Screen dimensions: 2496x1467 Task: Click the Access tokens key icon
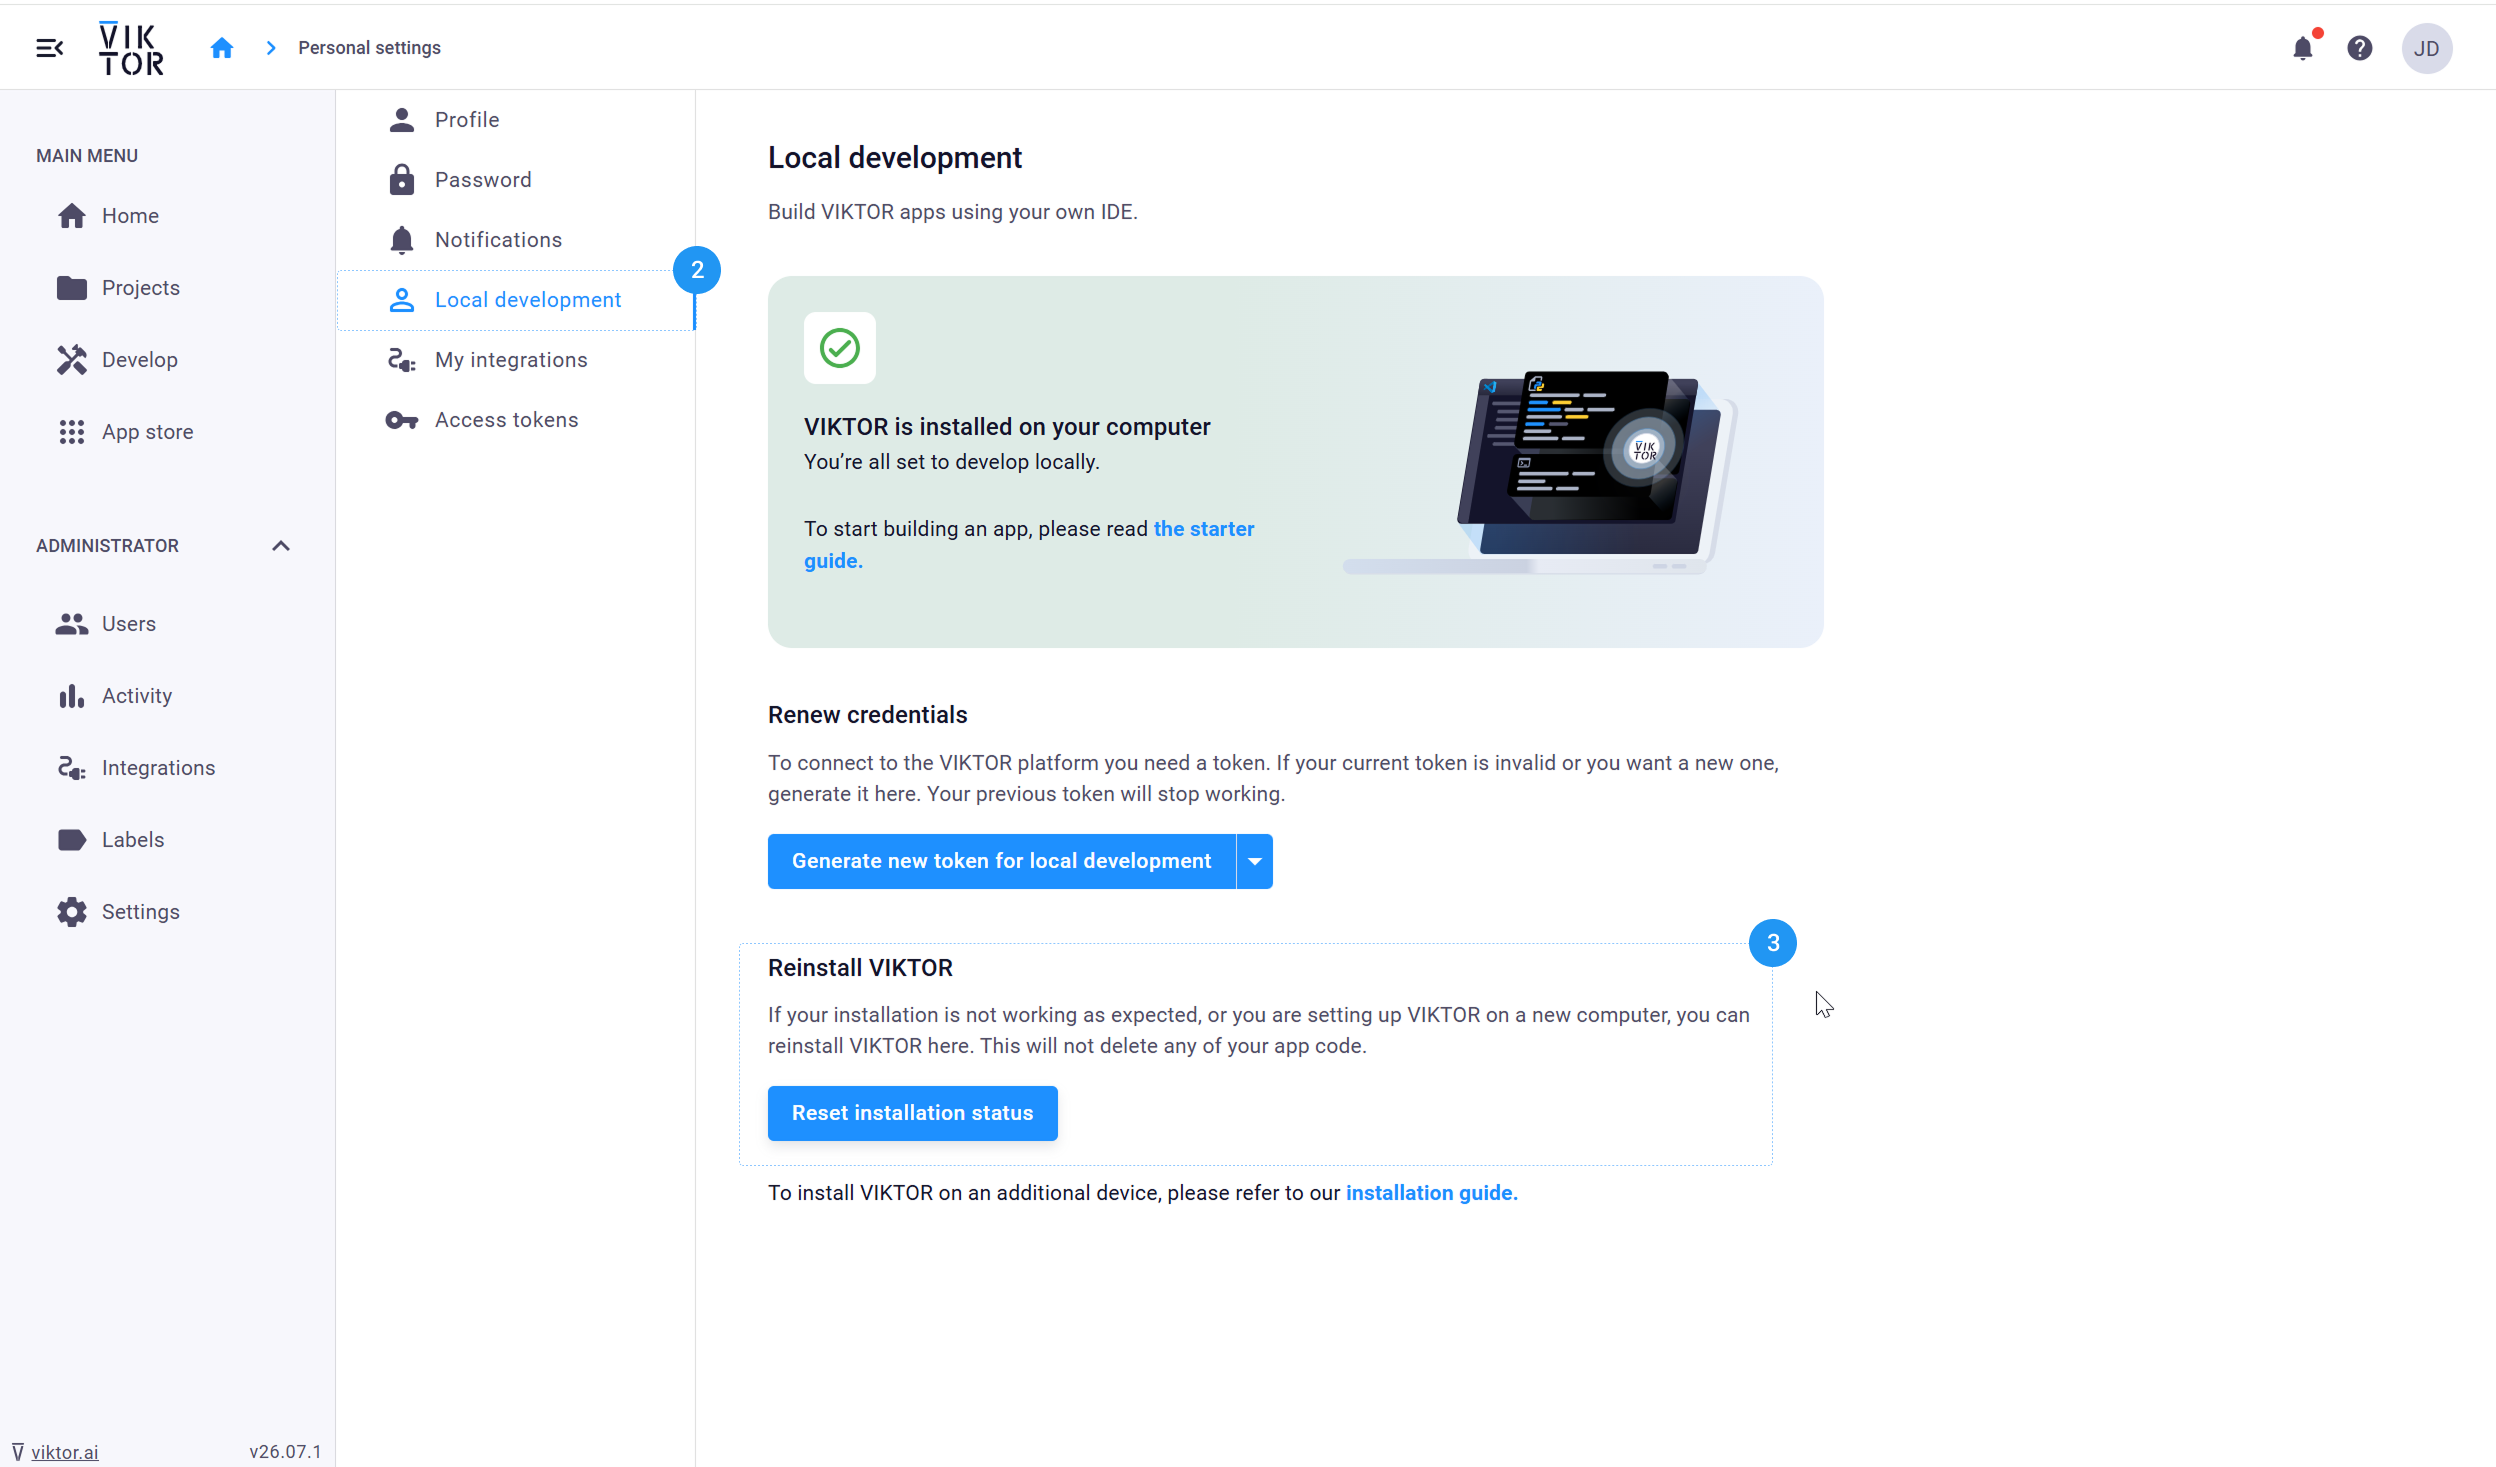click(402, 420)
